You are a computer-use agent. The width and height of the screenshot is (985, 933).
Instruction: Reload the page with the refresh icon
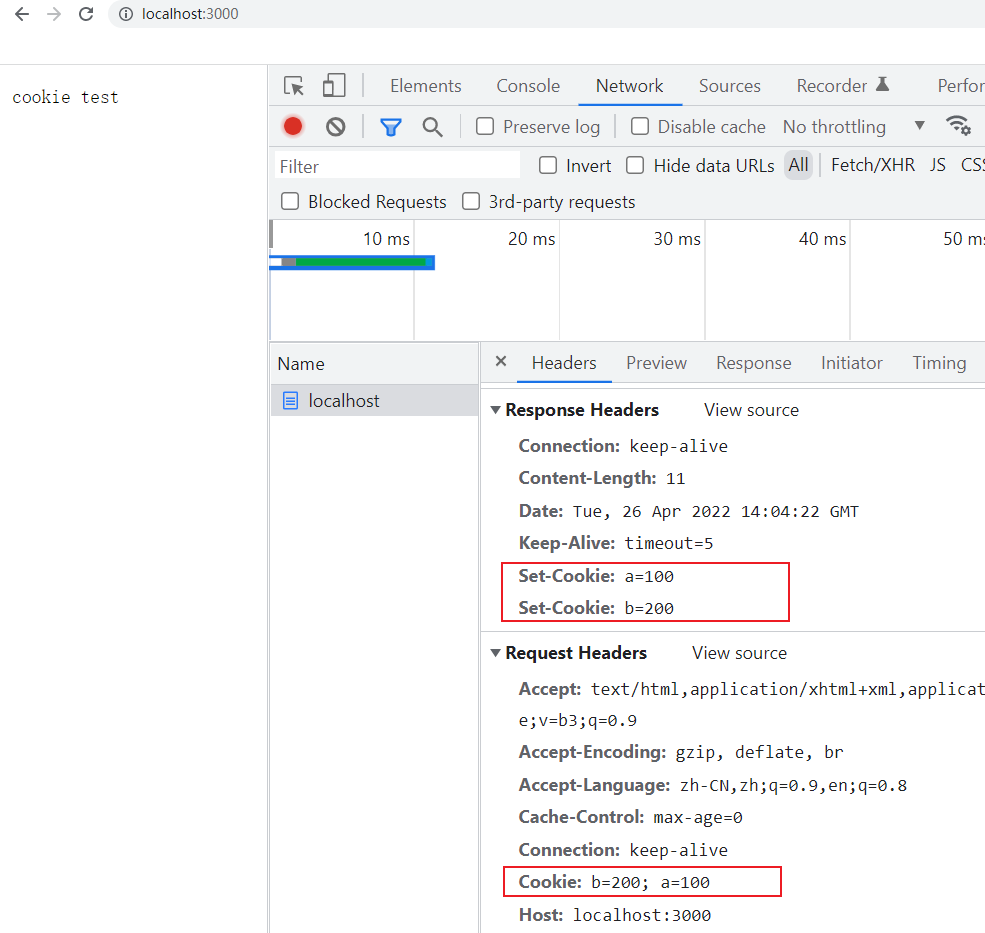pos(85,15)
